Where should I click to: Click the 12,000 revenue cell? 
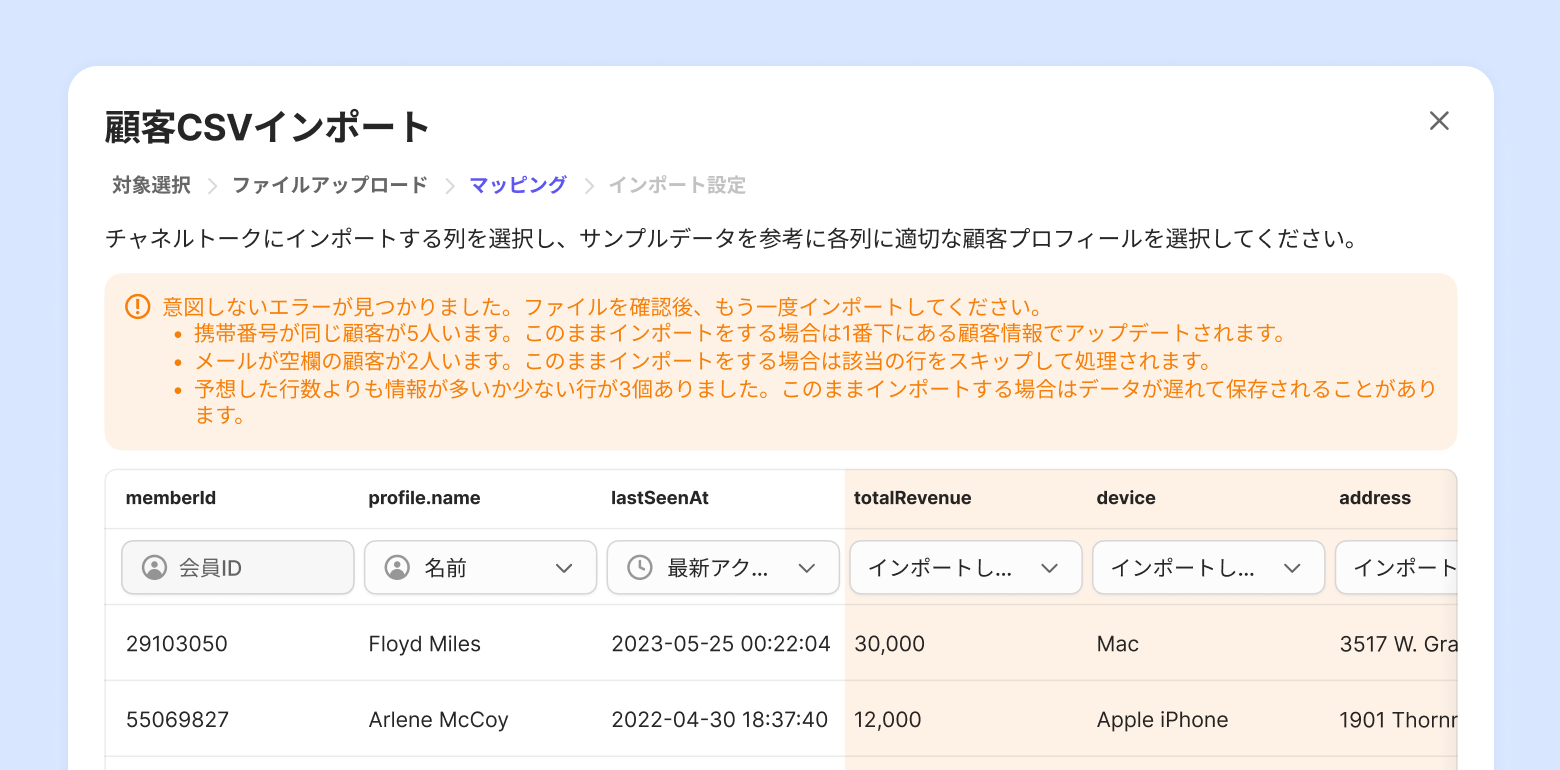[888, 720]
